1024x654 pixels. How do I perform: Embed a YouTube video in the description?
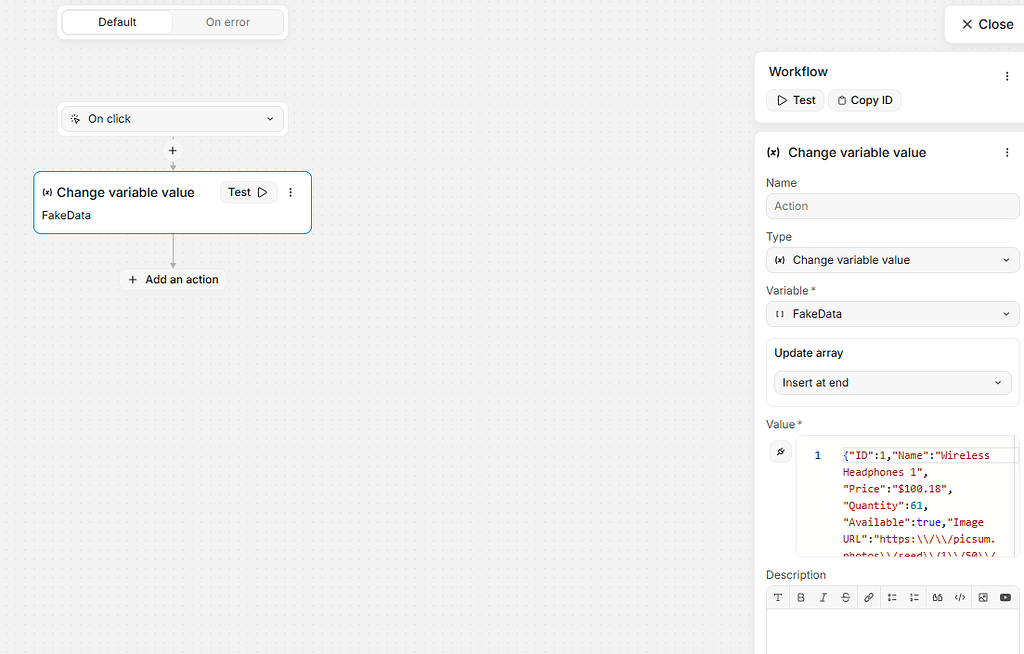(x=1005, y=597)
